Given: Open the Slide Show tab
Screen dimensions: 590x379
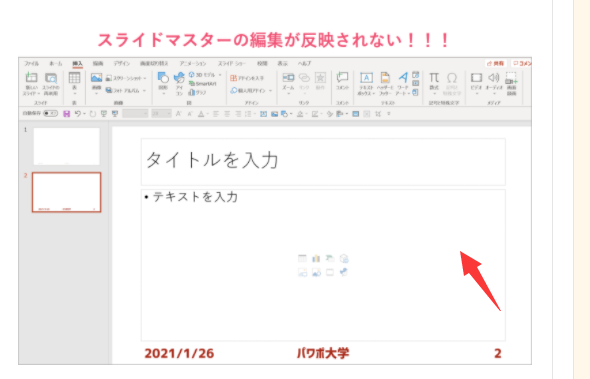Looking at the screenshot, I should [x=231, y=63].
